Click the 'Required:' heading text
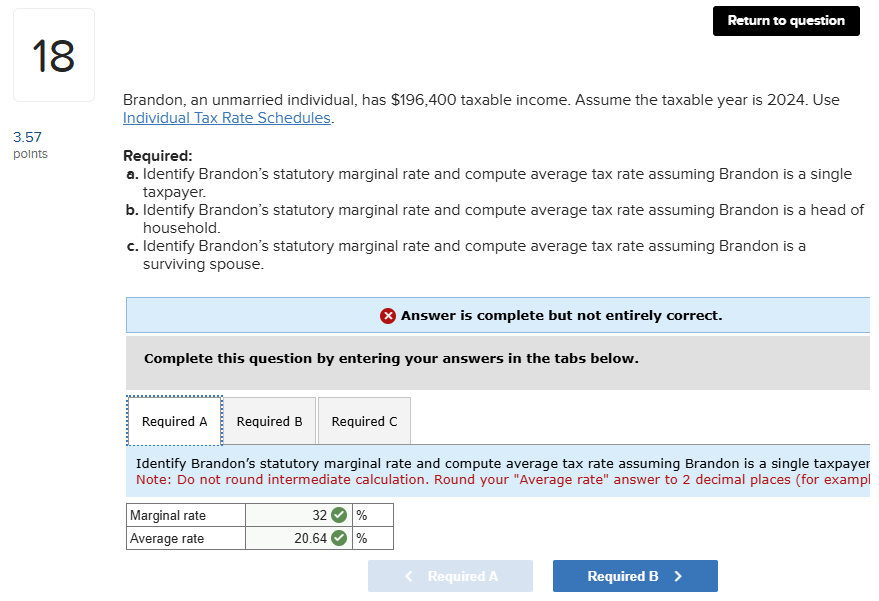The image size is (879, 601). pos(158,156)
